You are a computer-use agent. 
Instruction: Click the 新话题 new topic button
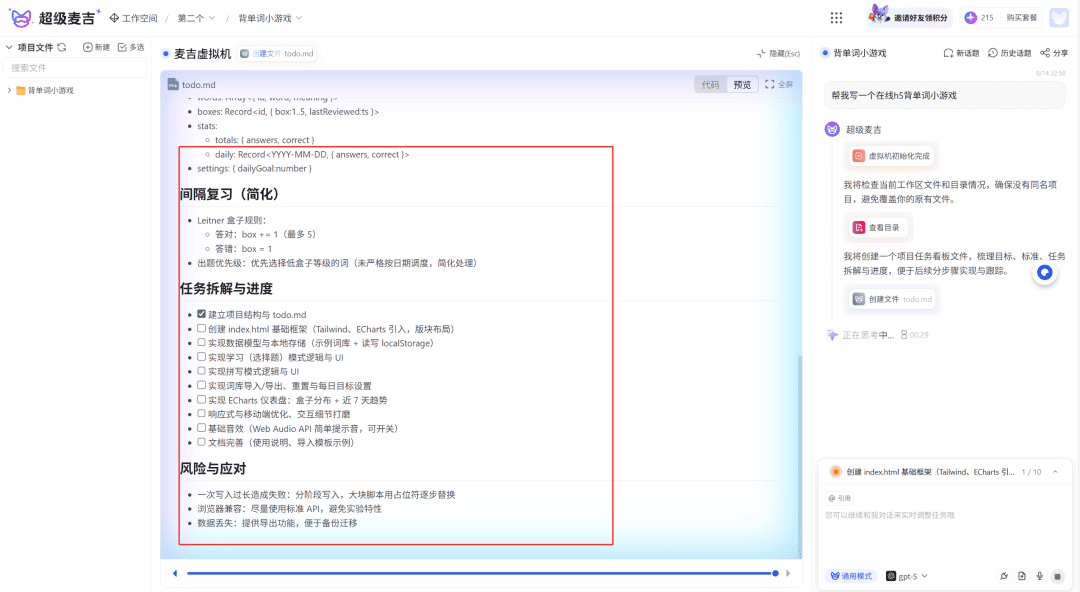tap(961, 53)
